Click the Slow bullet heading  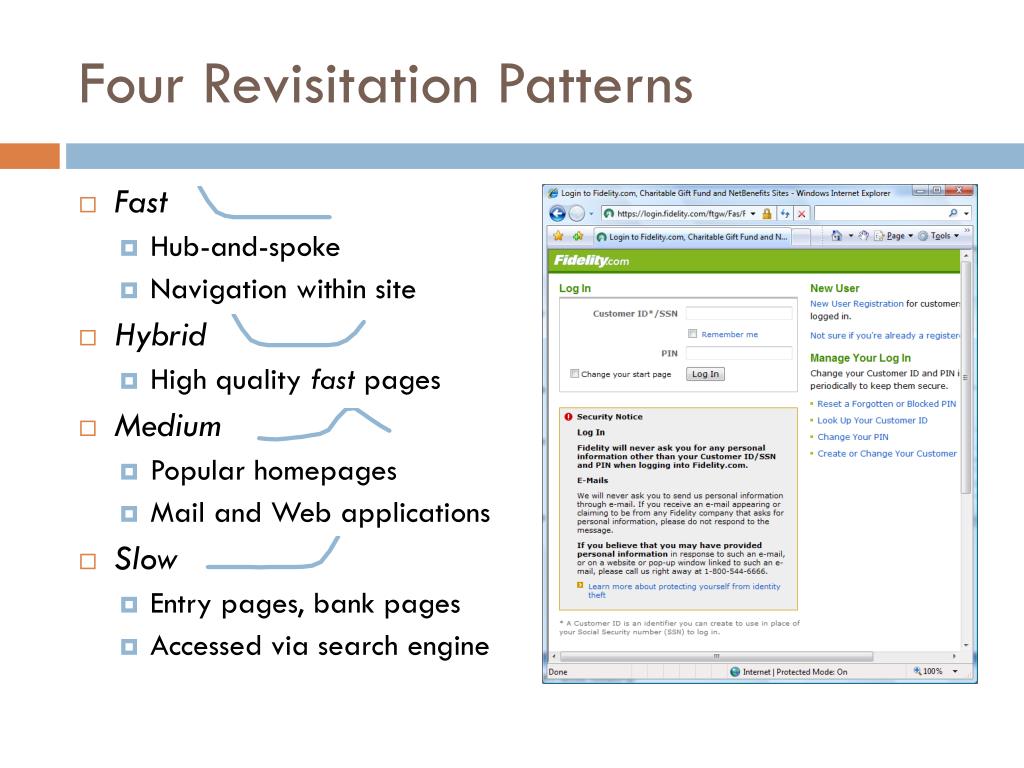[146, 559]
